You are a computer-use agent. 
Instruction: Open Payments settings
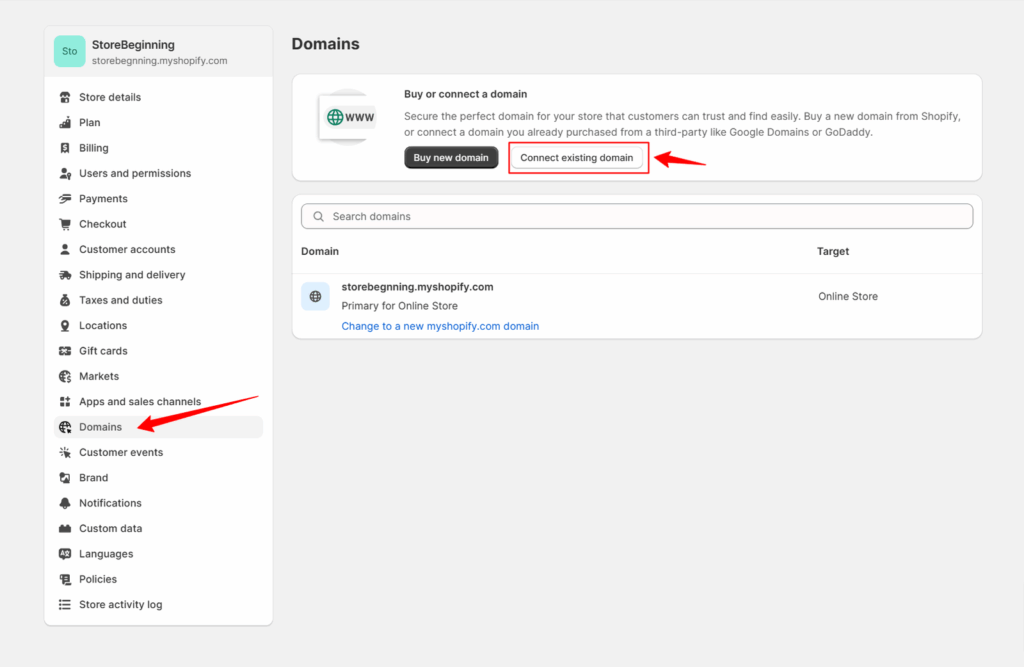point(103,199)
